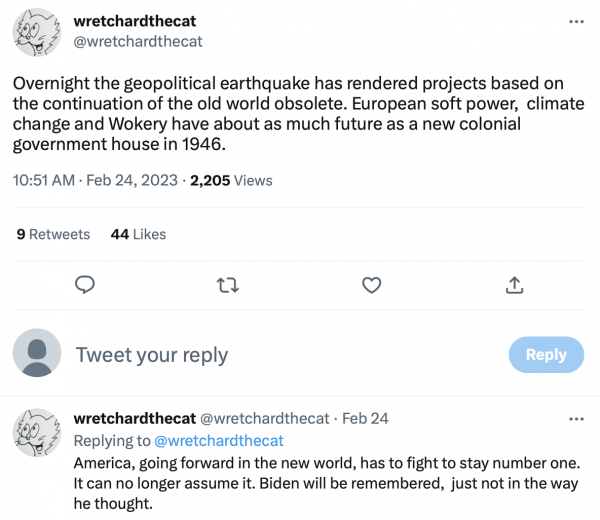Open the reply's Feb 24 timestamp
Image resolution: width=600 pixels, height=520 pixels.
point(365,419)
